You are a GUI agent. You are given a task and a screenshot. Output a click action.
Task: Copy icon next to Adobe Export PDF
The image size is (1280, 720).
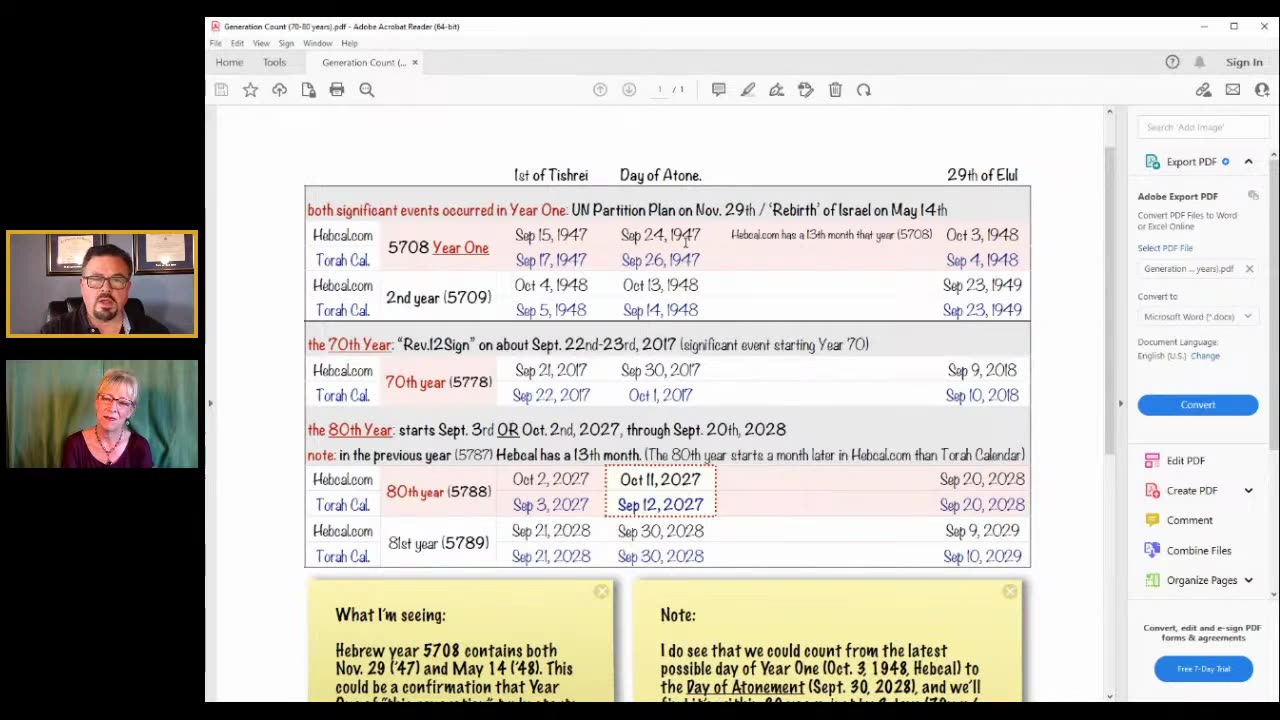(1253, 196)
